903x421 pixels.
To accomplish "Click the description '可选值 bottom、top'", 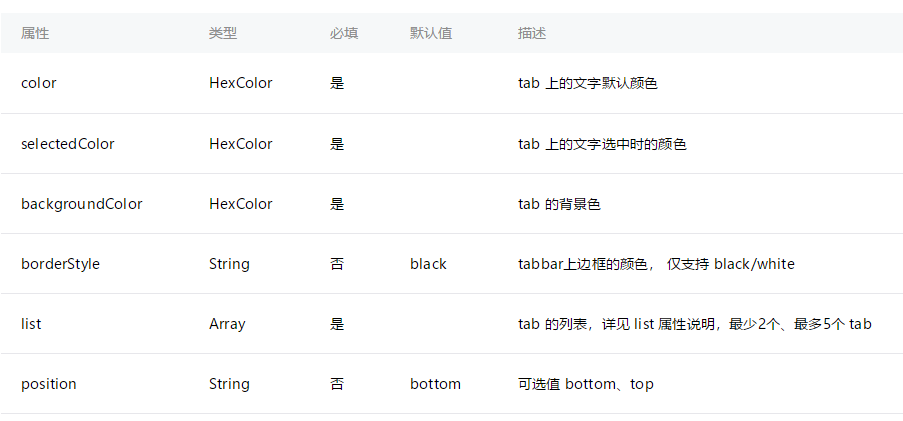I will pyautogui.click(x=585, y=384).
